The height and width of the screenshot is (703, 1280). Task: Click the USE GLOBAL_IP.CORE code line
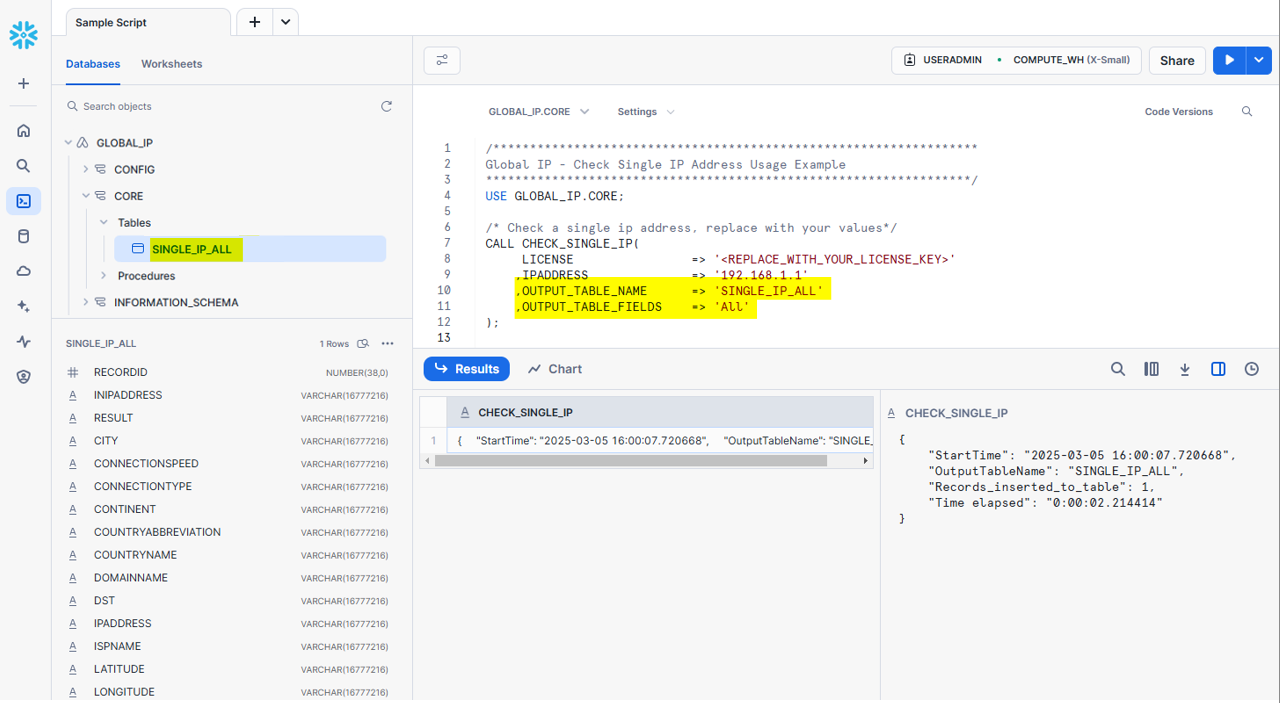555,196
